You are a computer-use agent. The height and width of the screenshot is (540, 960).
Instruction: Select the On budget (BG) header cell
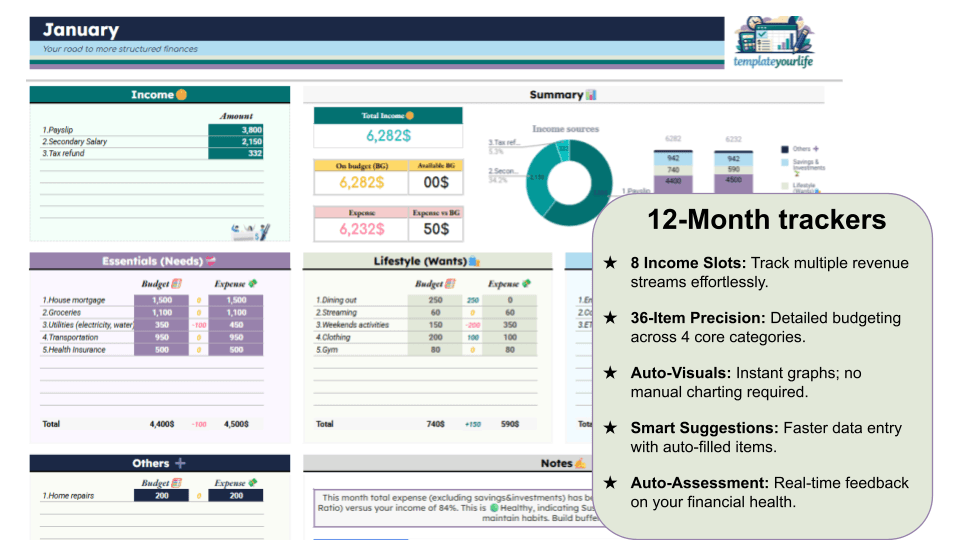click(x=361, y=165)
